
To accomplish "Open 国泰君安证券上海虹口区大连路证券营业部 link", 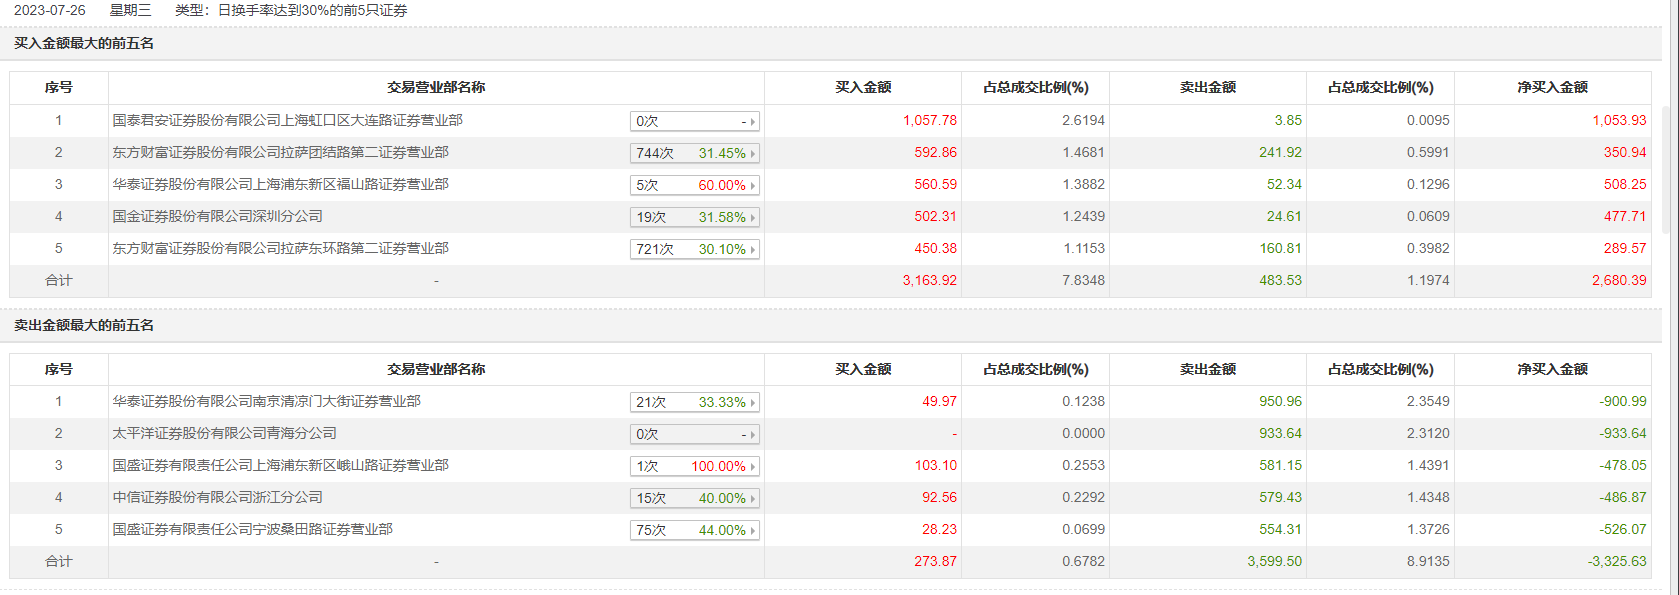I will pyautogui.click(x=287, y=120).
